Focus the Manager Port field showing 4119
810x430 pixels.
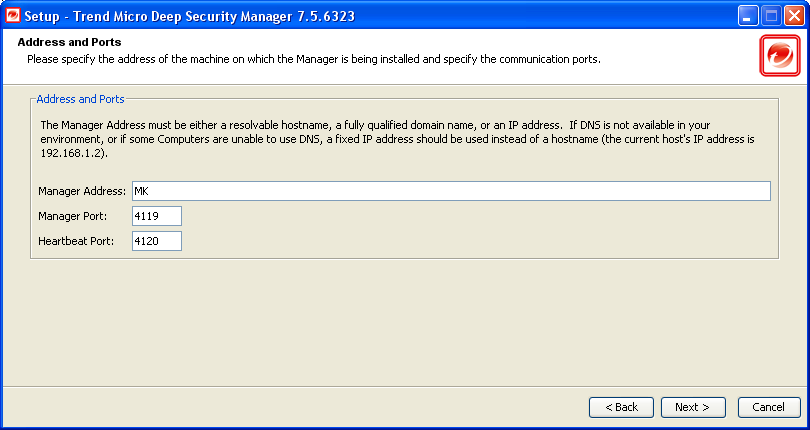[x=156, y=216]
